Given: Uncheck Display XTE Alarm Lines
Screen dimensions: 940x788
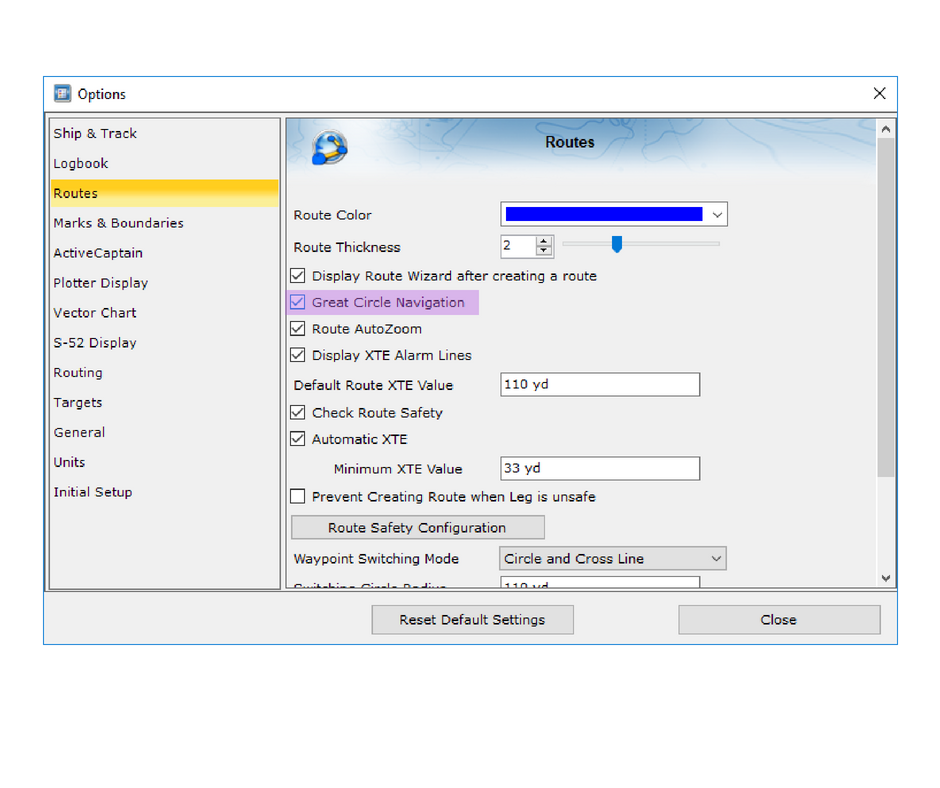Looking at the screenshot, I should (298, 355).
